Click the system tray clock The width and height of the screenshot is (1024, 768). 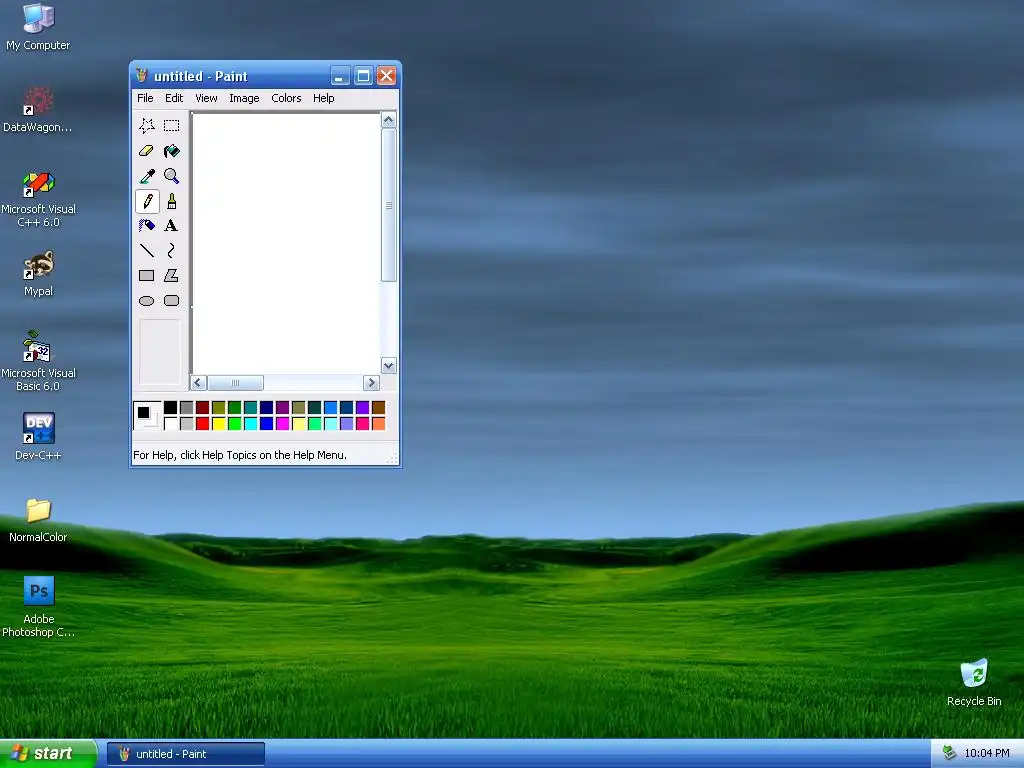987,754
